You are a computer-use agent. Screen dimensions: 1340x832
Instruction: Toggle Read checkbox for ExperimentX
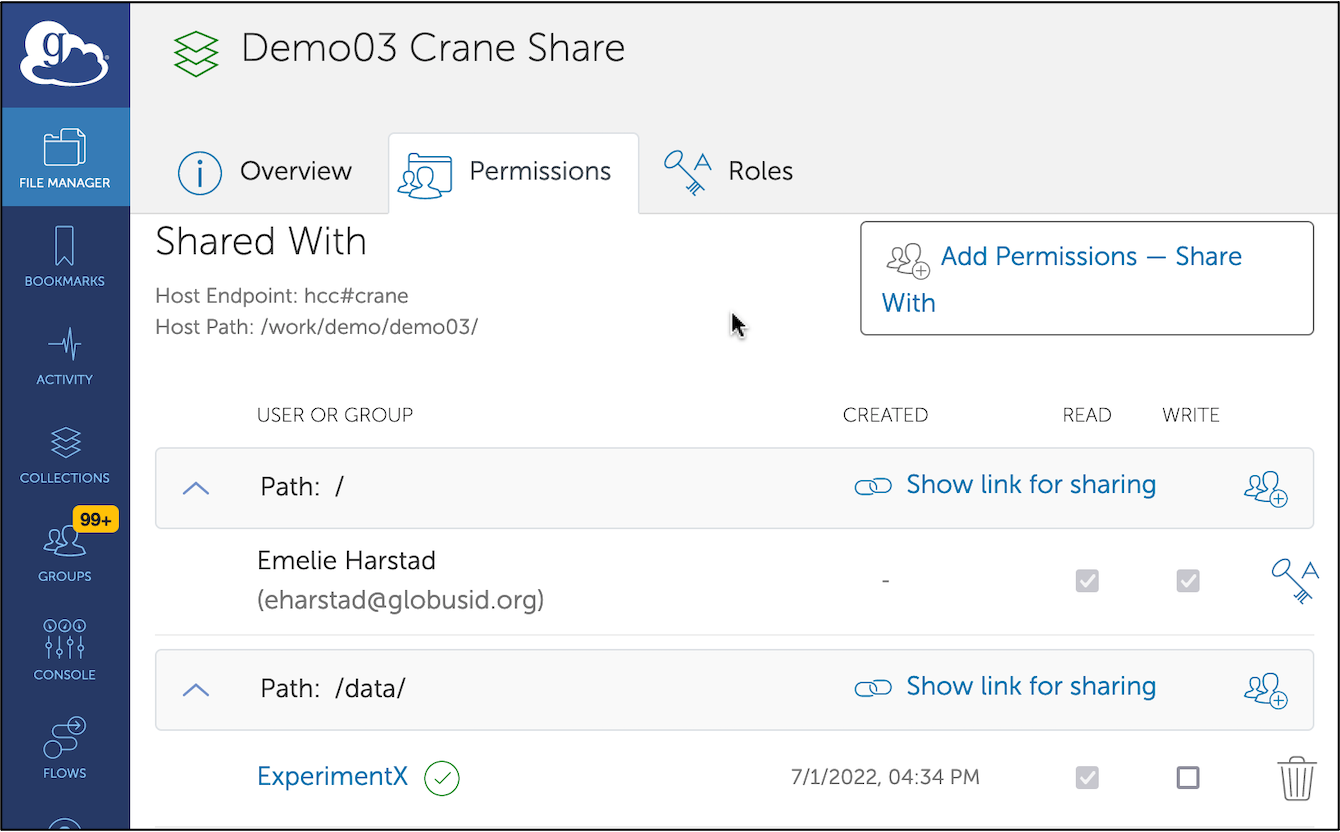[x=1087, y=777]
